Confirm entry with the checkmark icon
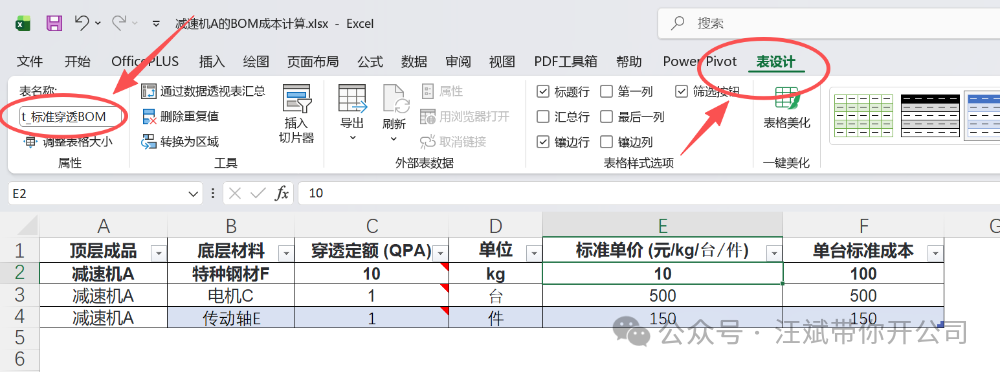 (x=258, y=193)
